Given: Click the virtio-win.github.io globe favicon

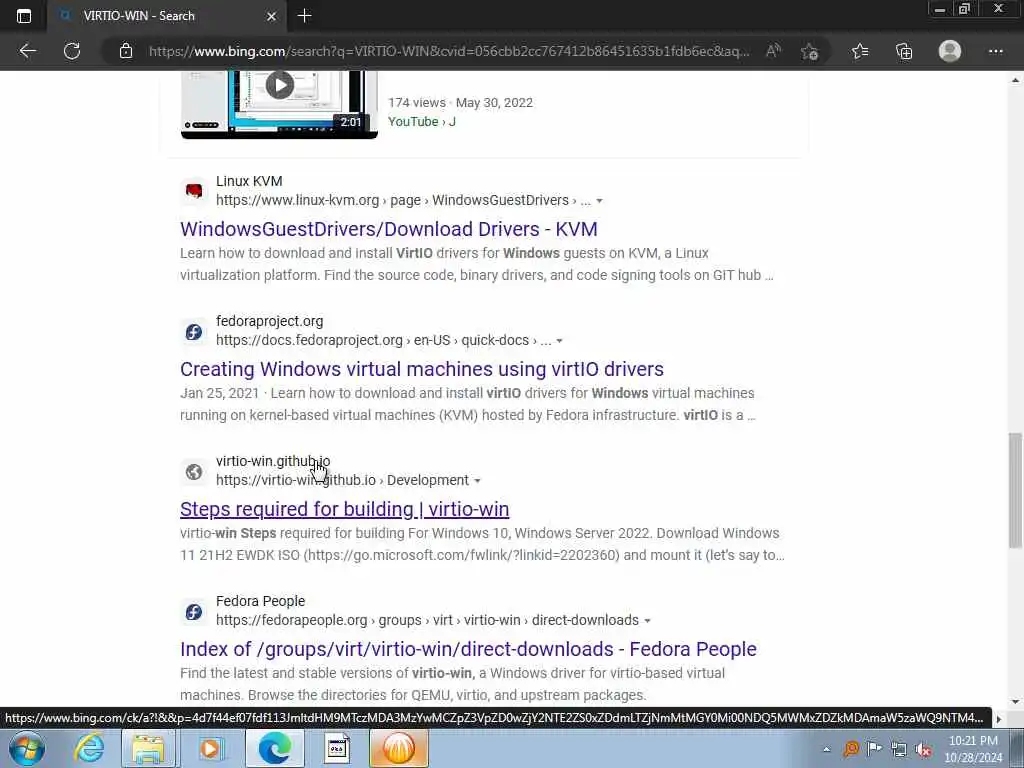Looking at the screenshot, I should click(194, 472).
